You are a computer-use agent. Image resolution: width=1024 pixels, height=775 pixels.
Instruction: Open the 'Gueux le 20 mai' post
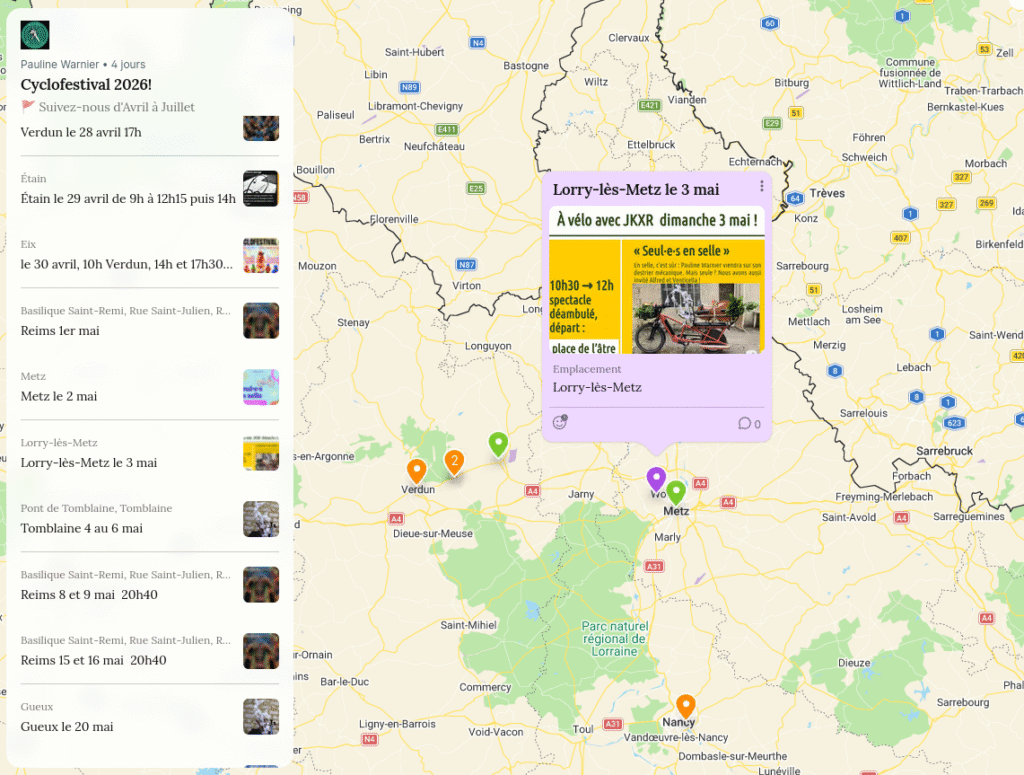[x=67, y=726]
